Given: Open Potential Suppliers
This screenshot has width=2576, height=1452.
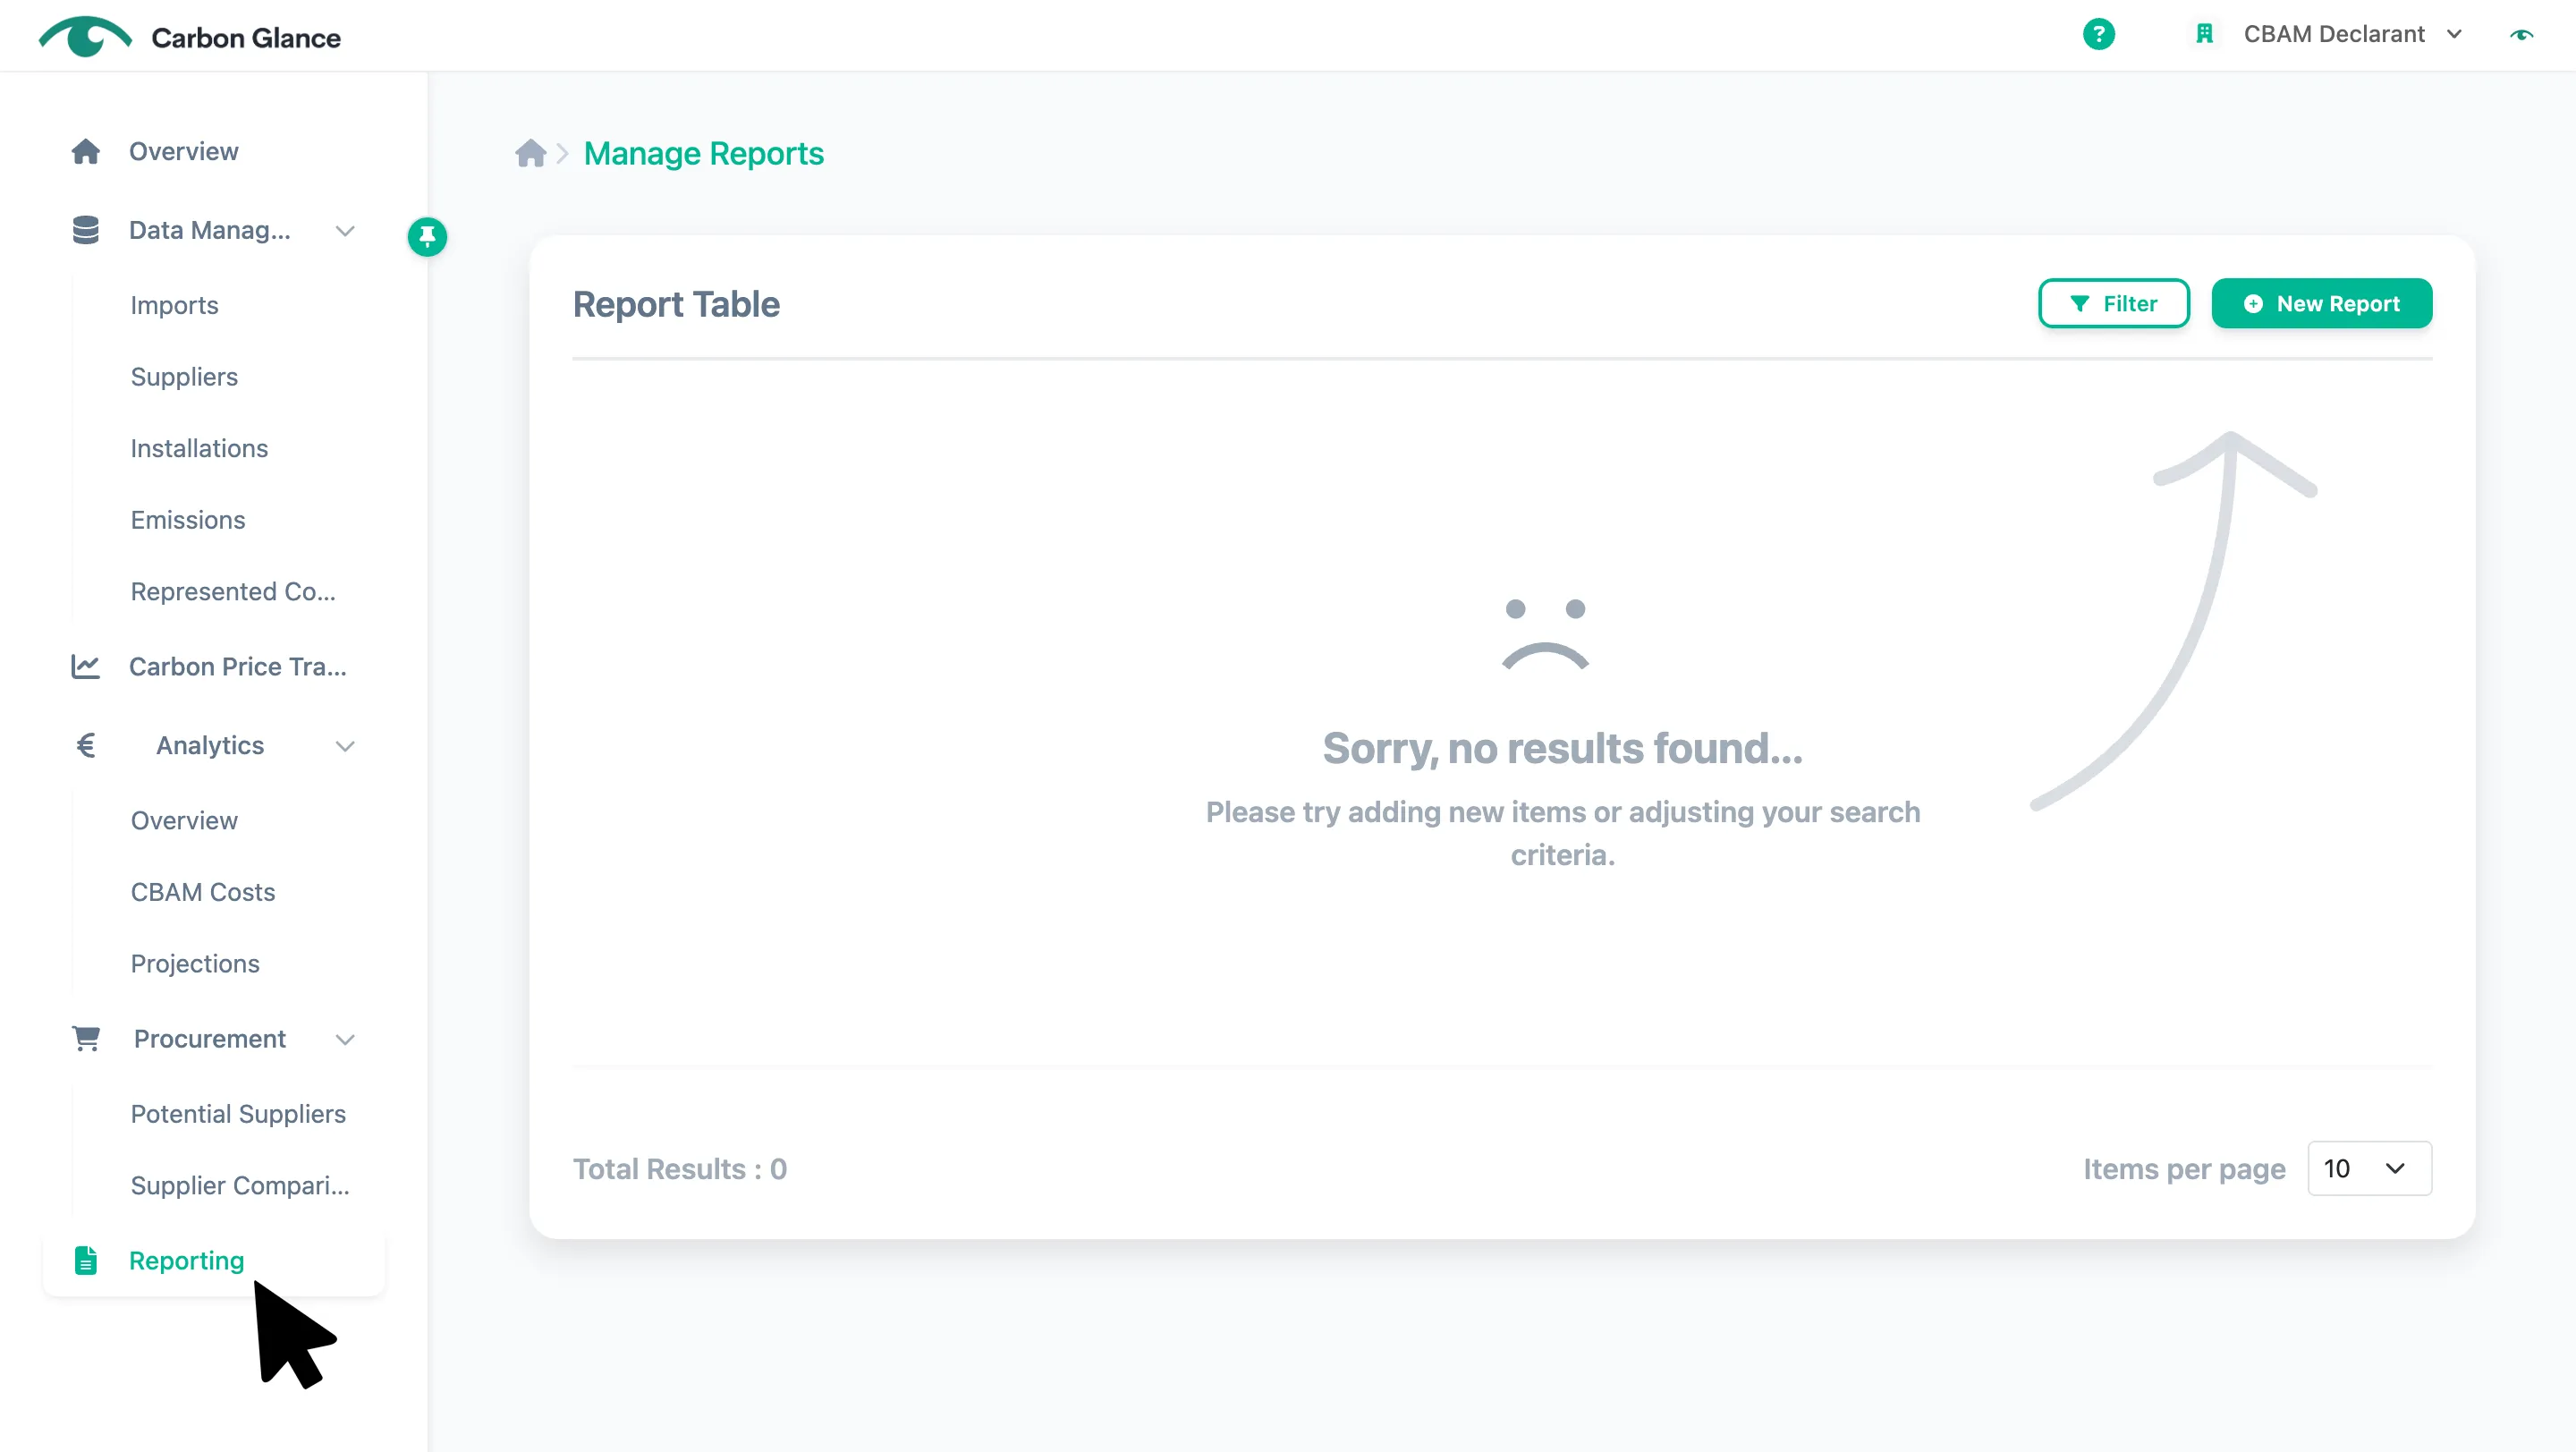Looking at the screenshot, I should coord(238,1113).
